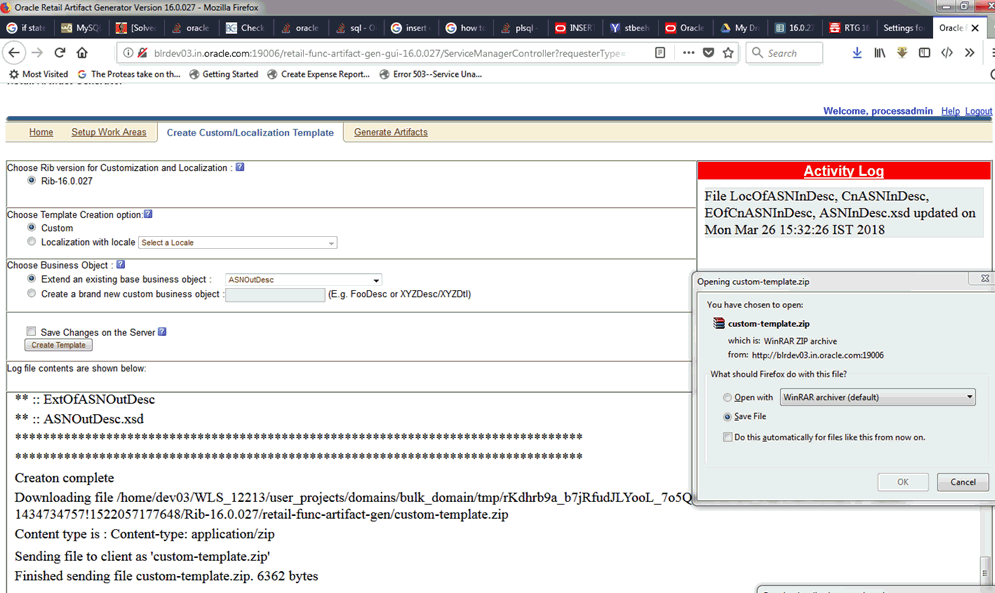Screen dimensions: 995x593
Task: Open the Firefox home page icon
Action: 82,53
